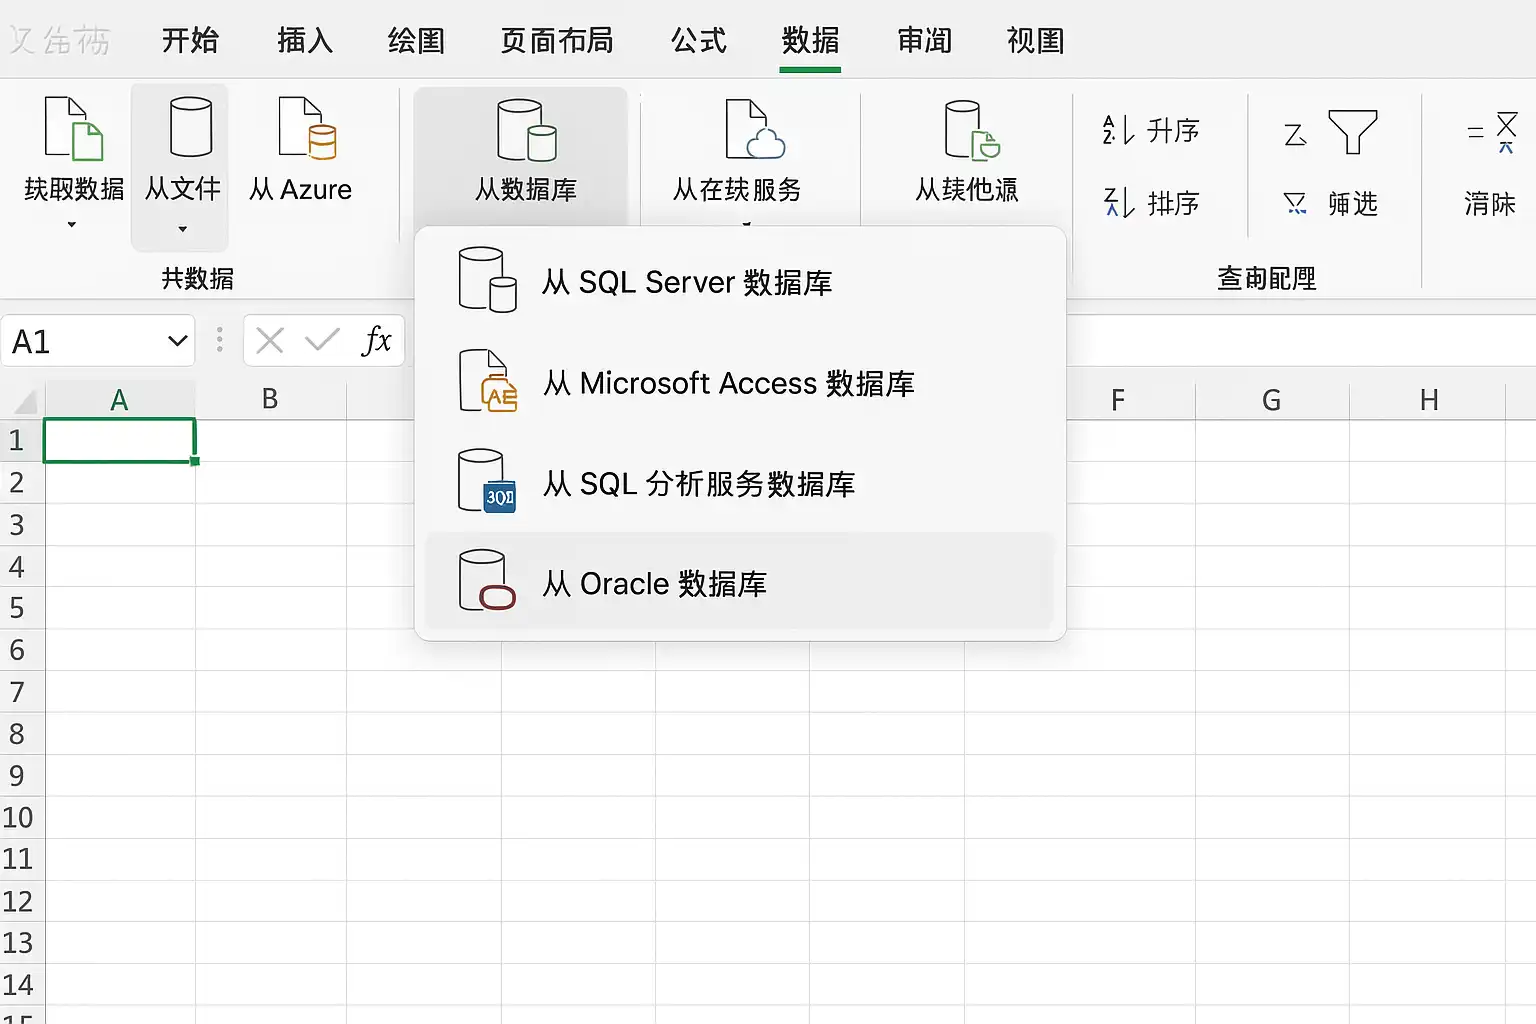The width and height of the screenshot is (1536, 1024).
Task: Select column G header
Action: click(x=1272, y=400)
